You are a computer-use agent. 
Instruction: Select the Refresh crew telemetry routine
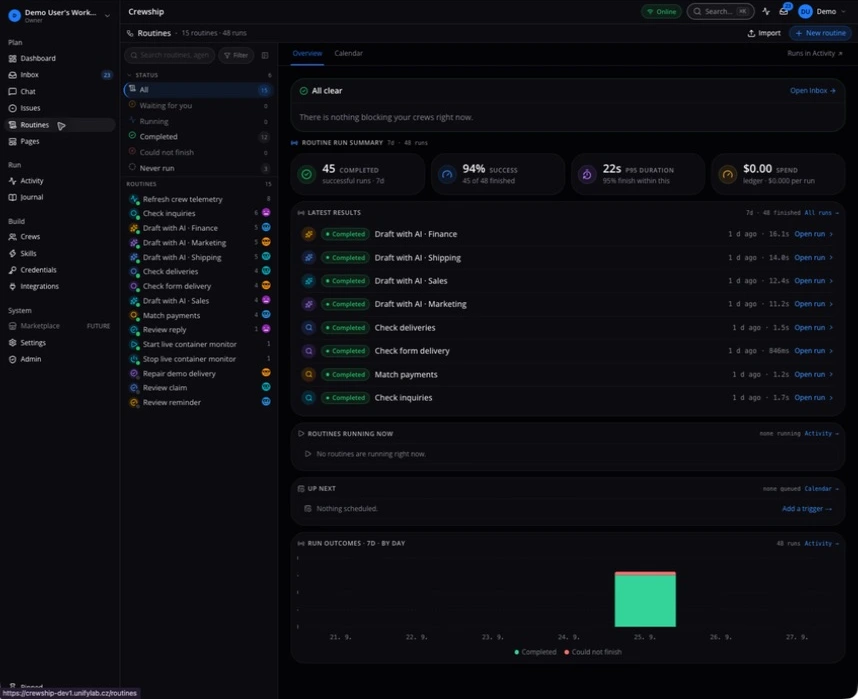click(x=199, y=199)
